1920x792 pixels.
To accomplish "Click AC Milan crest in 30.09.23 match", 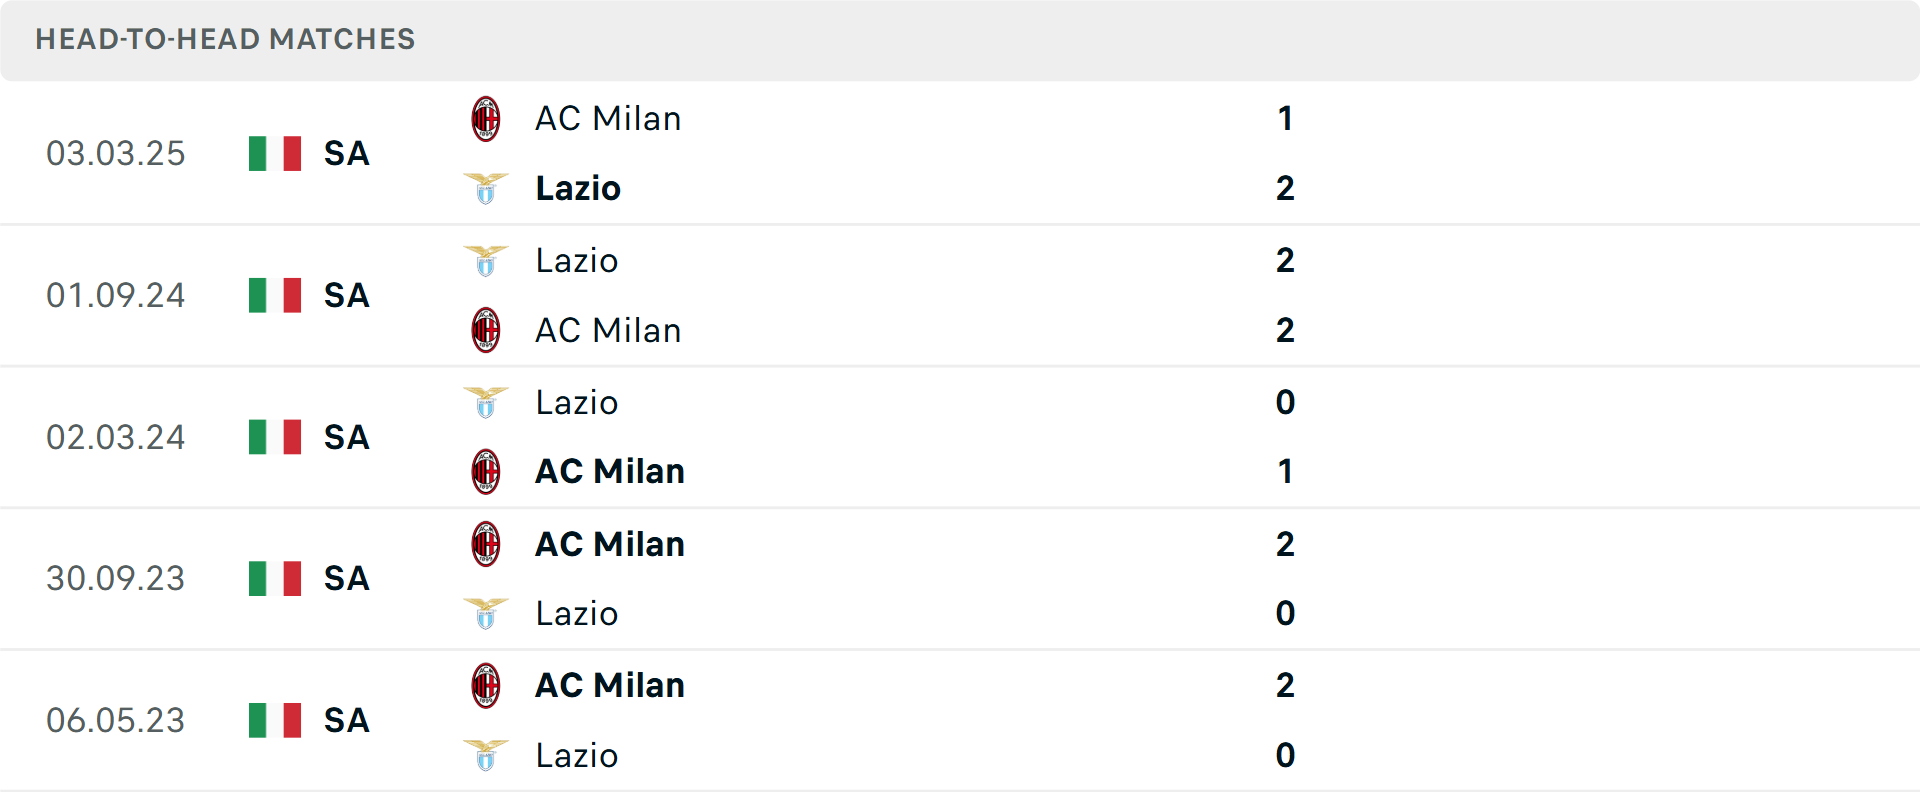I will [x=486, y=544].
